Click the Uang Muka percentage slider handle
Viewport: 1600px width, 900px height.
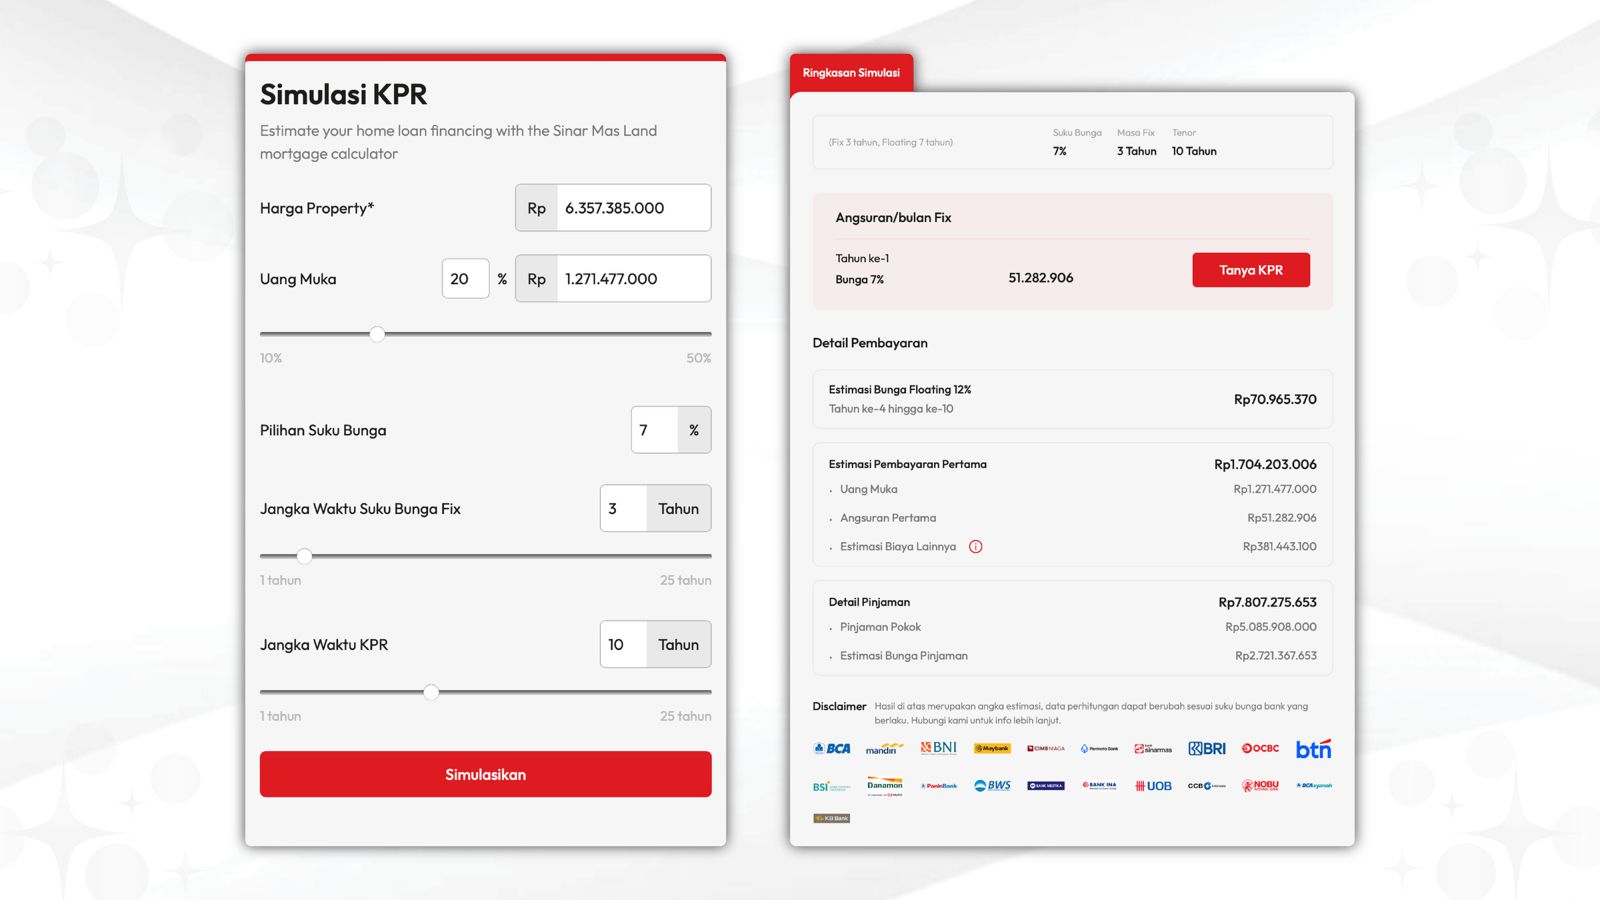(377, 334)
